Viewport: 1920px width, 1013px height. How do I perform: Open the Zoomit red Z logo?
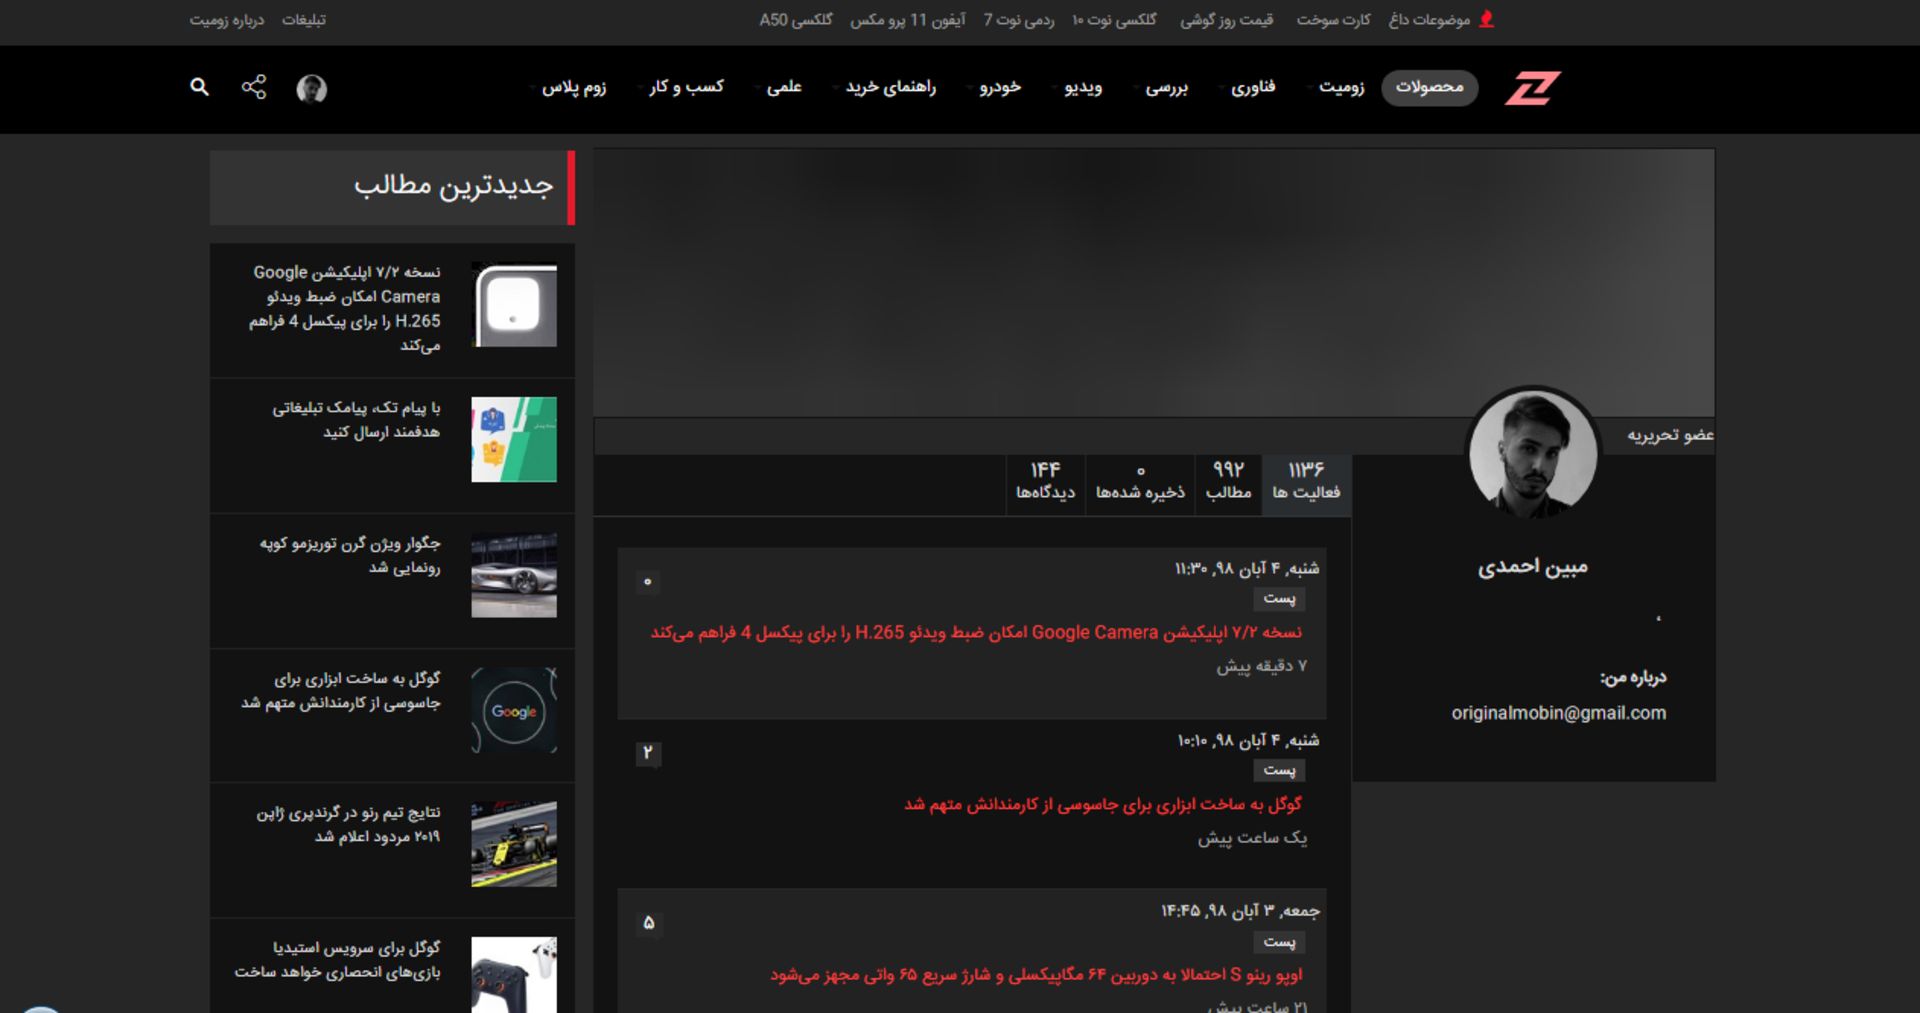click(1533, 88)
